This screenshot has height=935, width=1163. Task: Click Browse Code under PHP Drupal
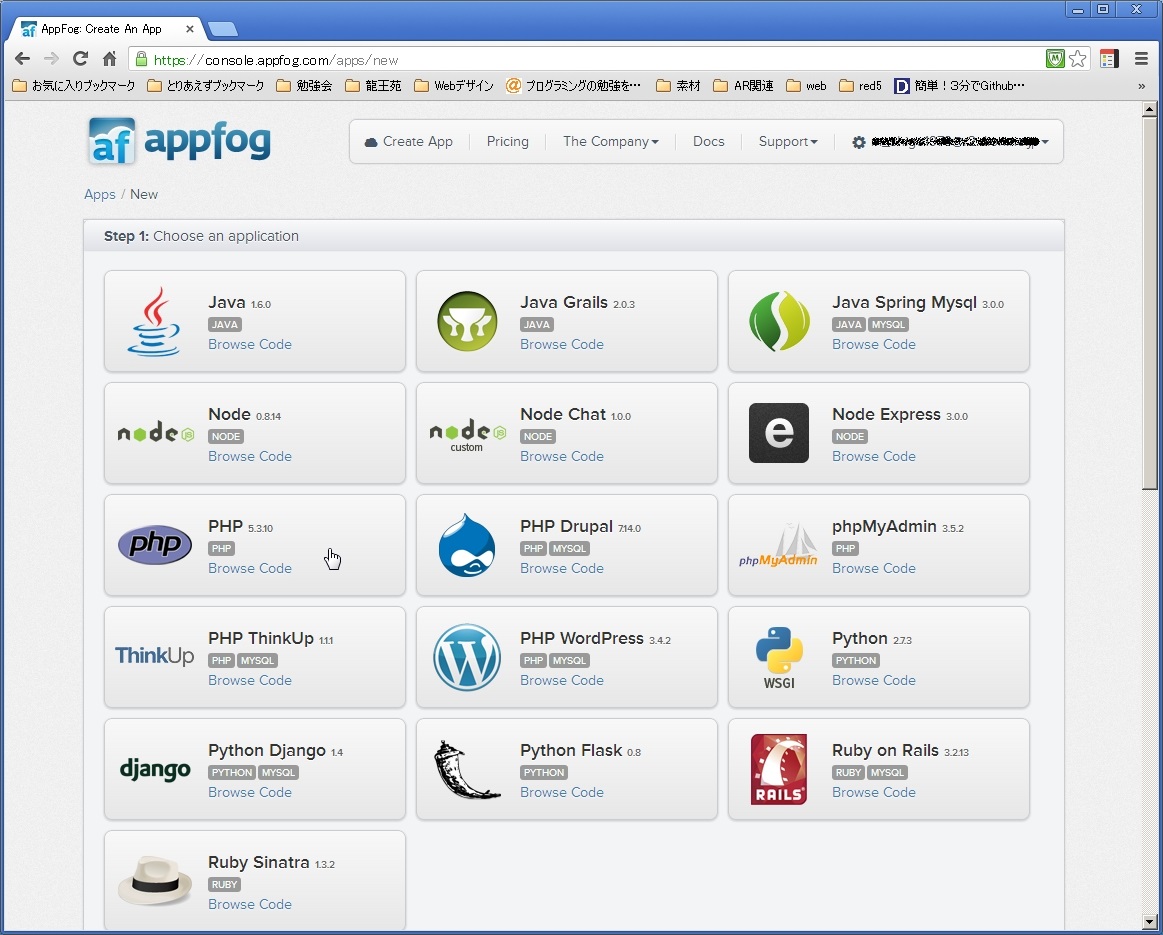(561, 568)
